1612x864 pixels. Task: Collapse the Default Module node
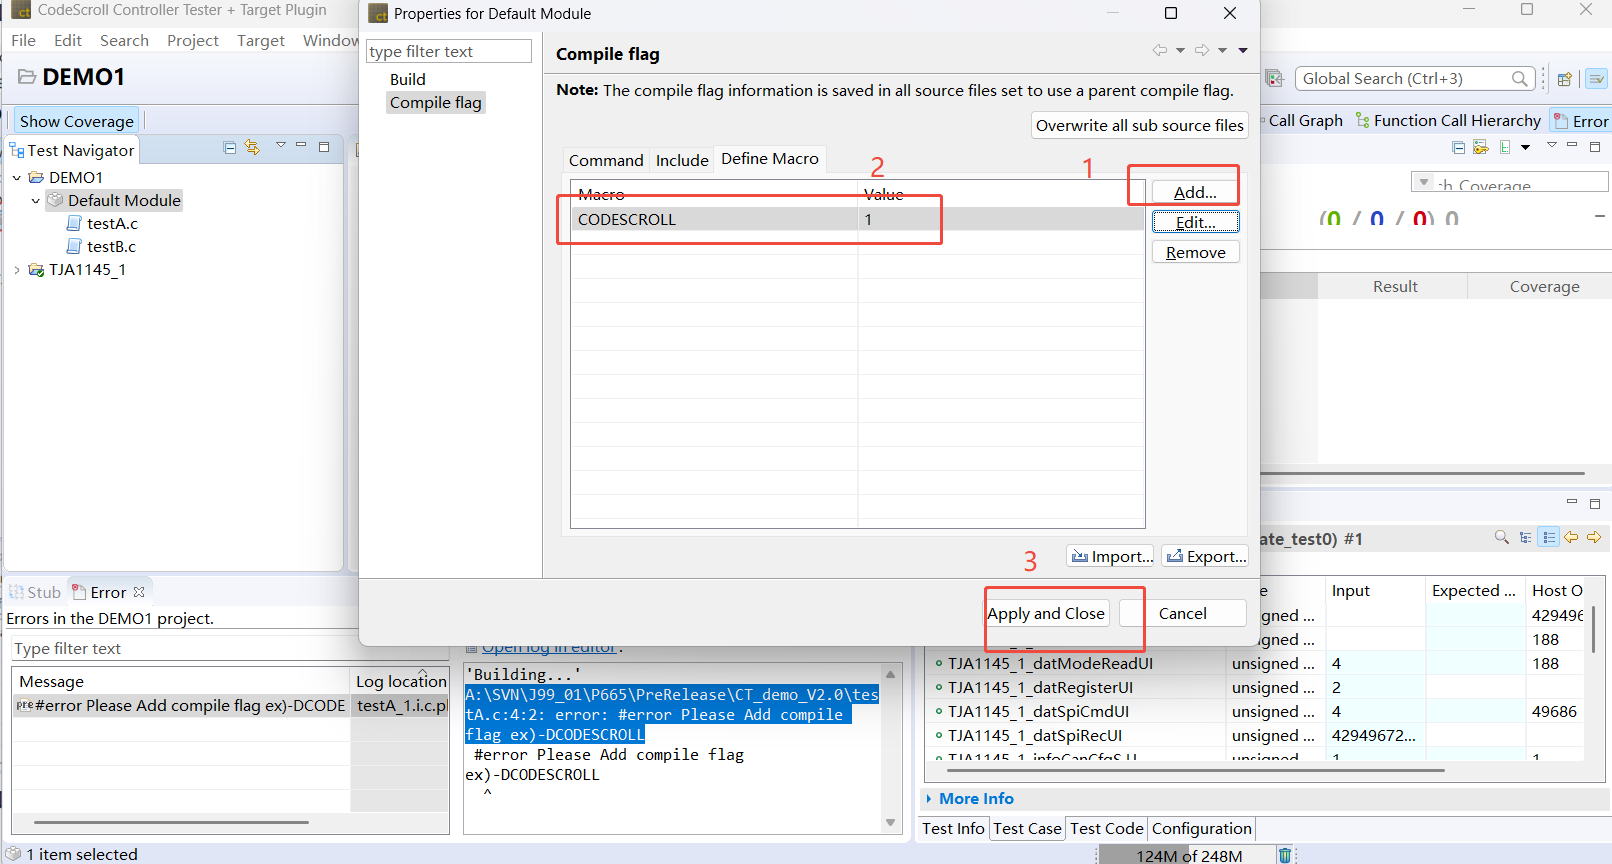point(36,201)
